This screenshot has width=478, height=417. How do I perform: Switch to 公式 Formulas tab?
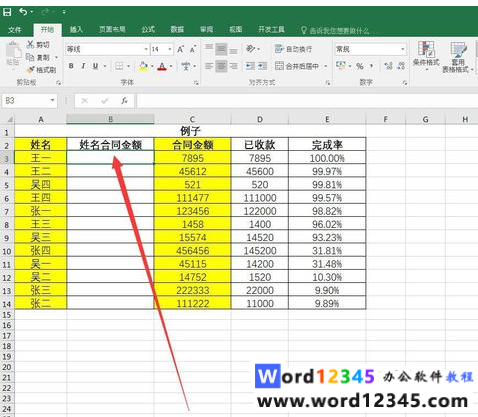pyautogui.click(x=148, y=30)
